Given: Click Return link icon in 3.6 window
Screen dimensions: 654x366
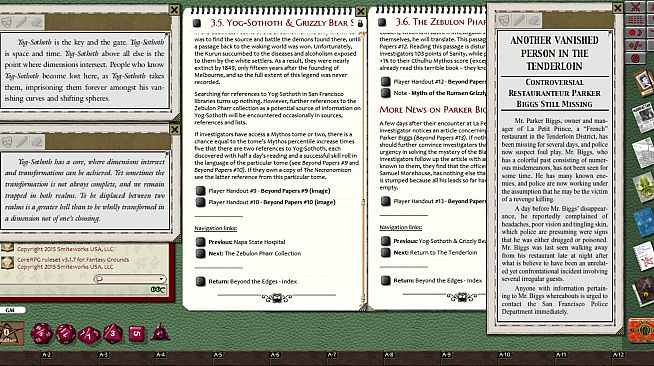Looking at the screenshot, I should pyautogui.click(x=385, y=281).
